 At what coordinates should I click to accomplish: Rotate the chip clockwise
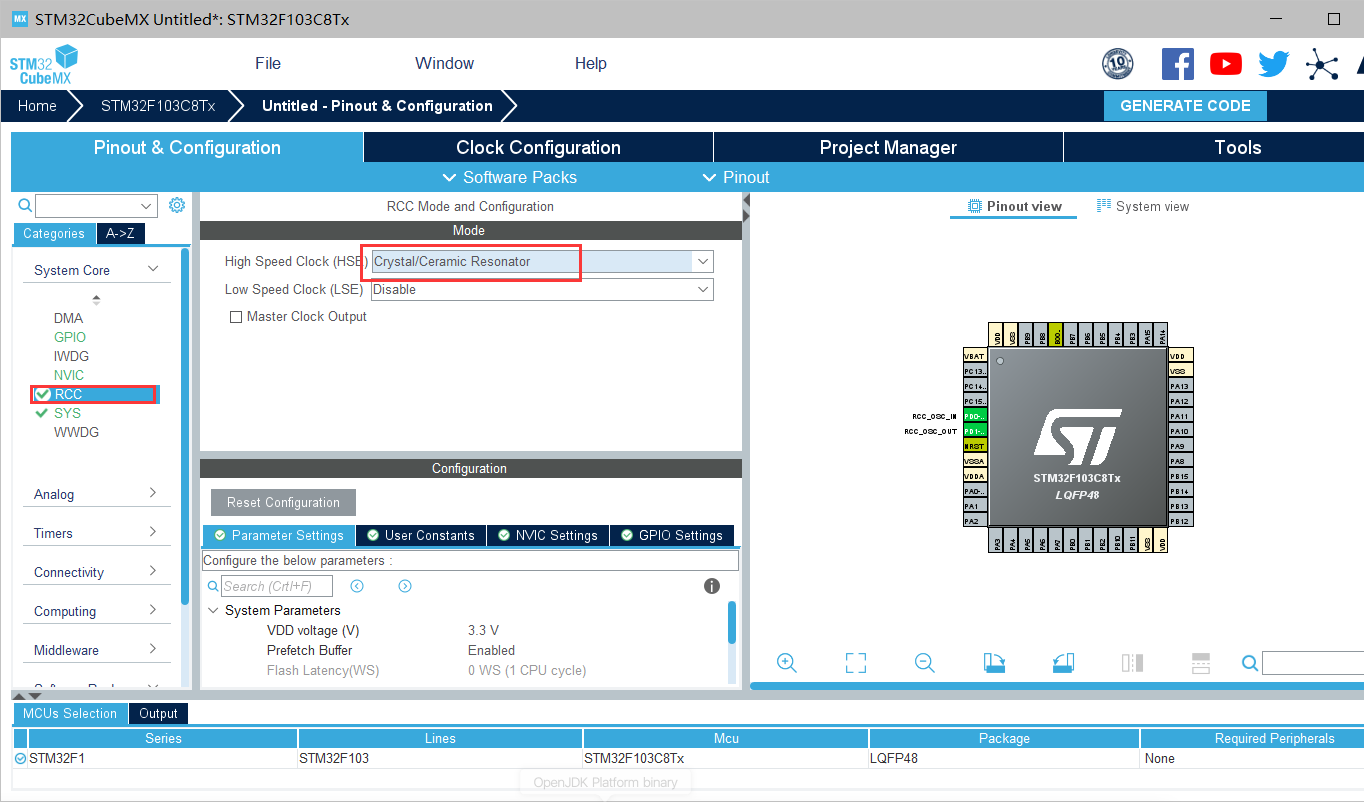[x=994, y=663]
